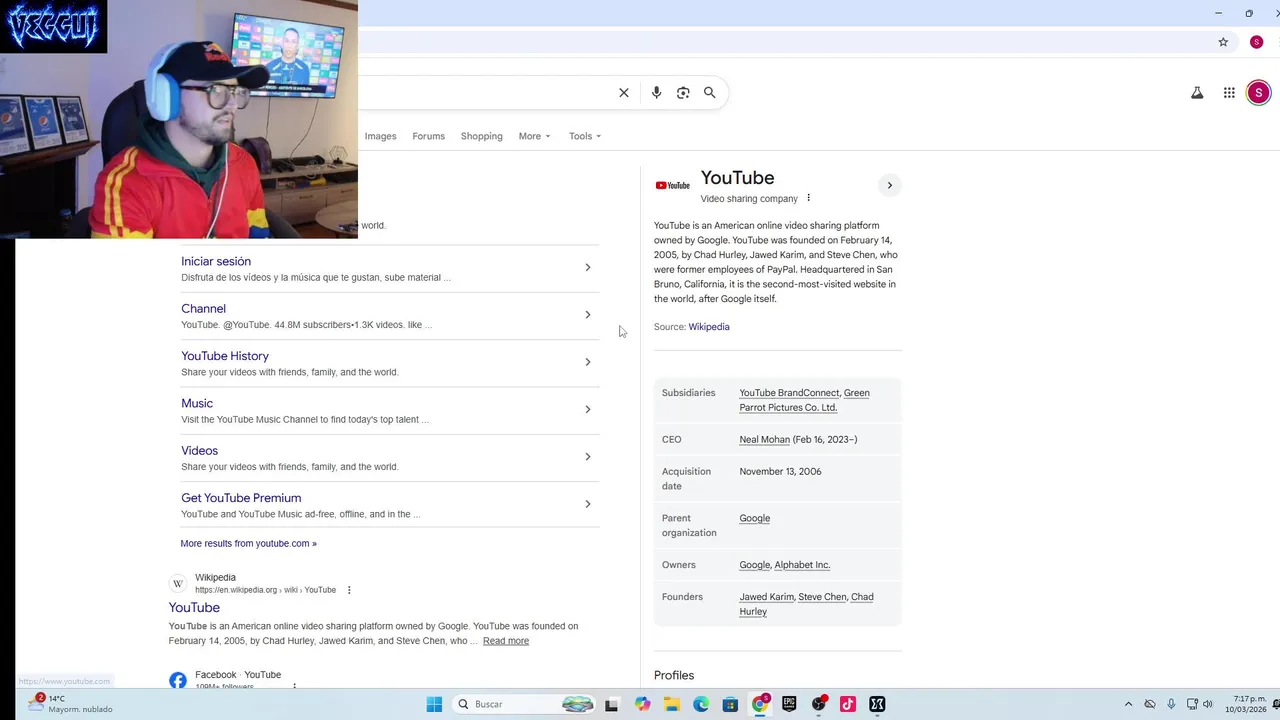The width and height of the screenshot is (1280, 720).
Task: Show hidden system tray icons
Action: pos(1128,704)
